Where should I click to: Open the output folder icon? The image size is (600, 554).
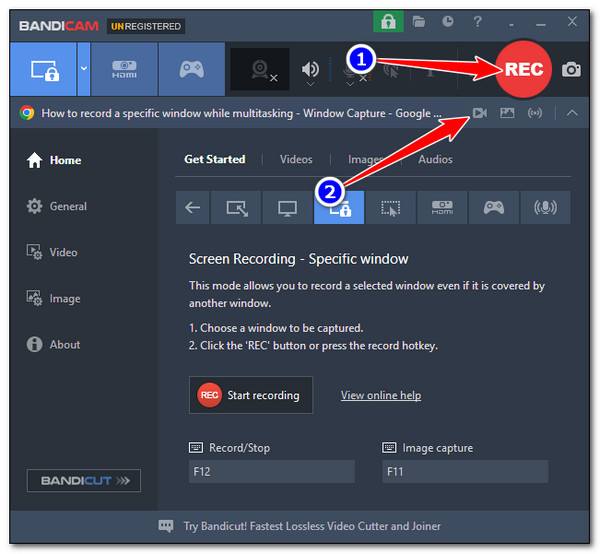click(x=419, y=22)
